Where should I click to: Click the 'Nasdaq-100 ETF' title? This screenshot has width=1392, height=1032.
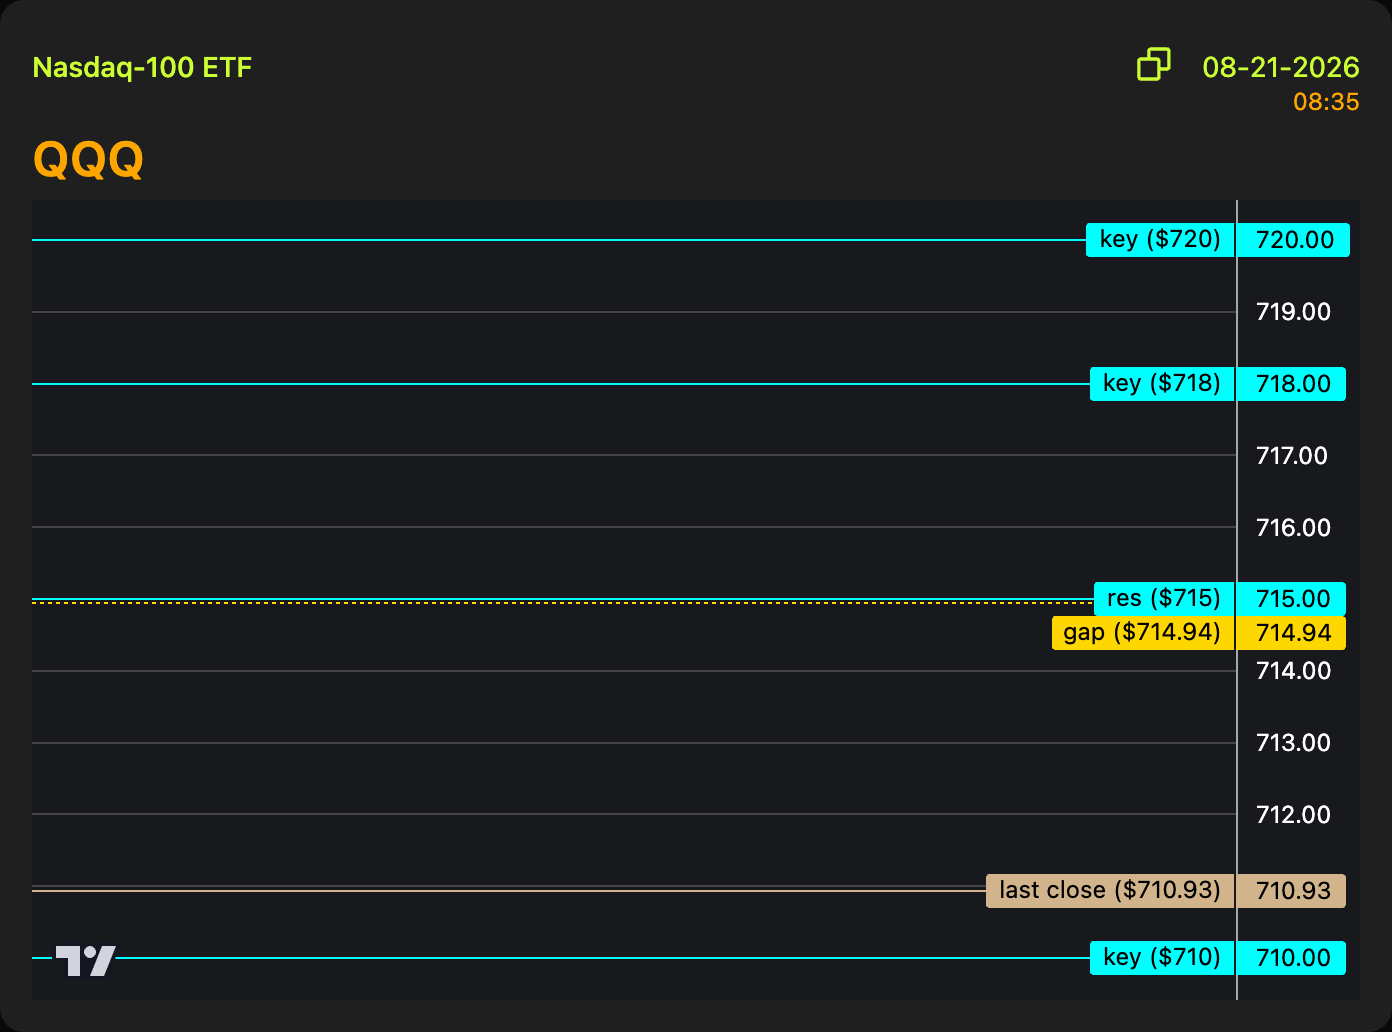click(x=142, y=68)
